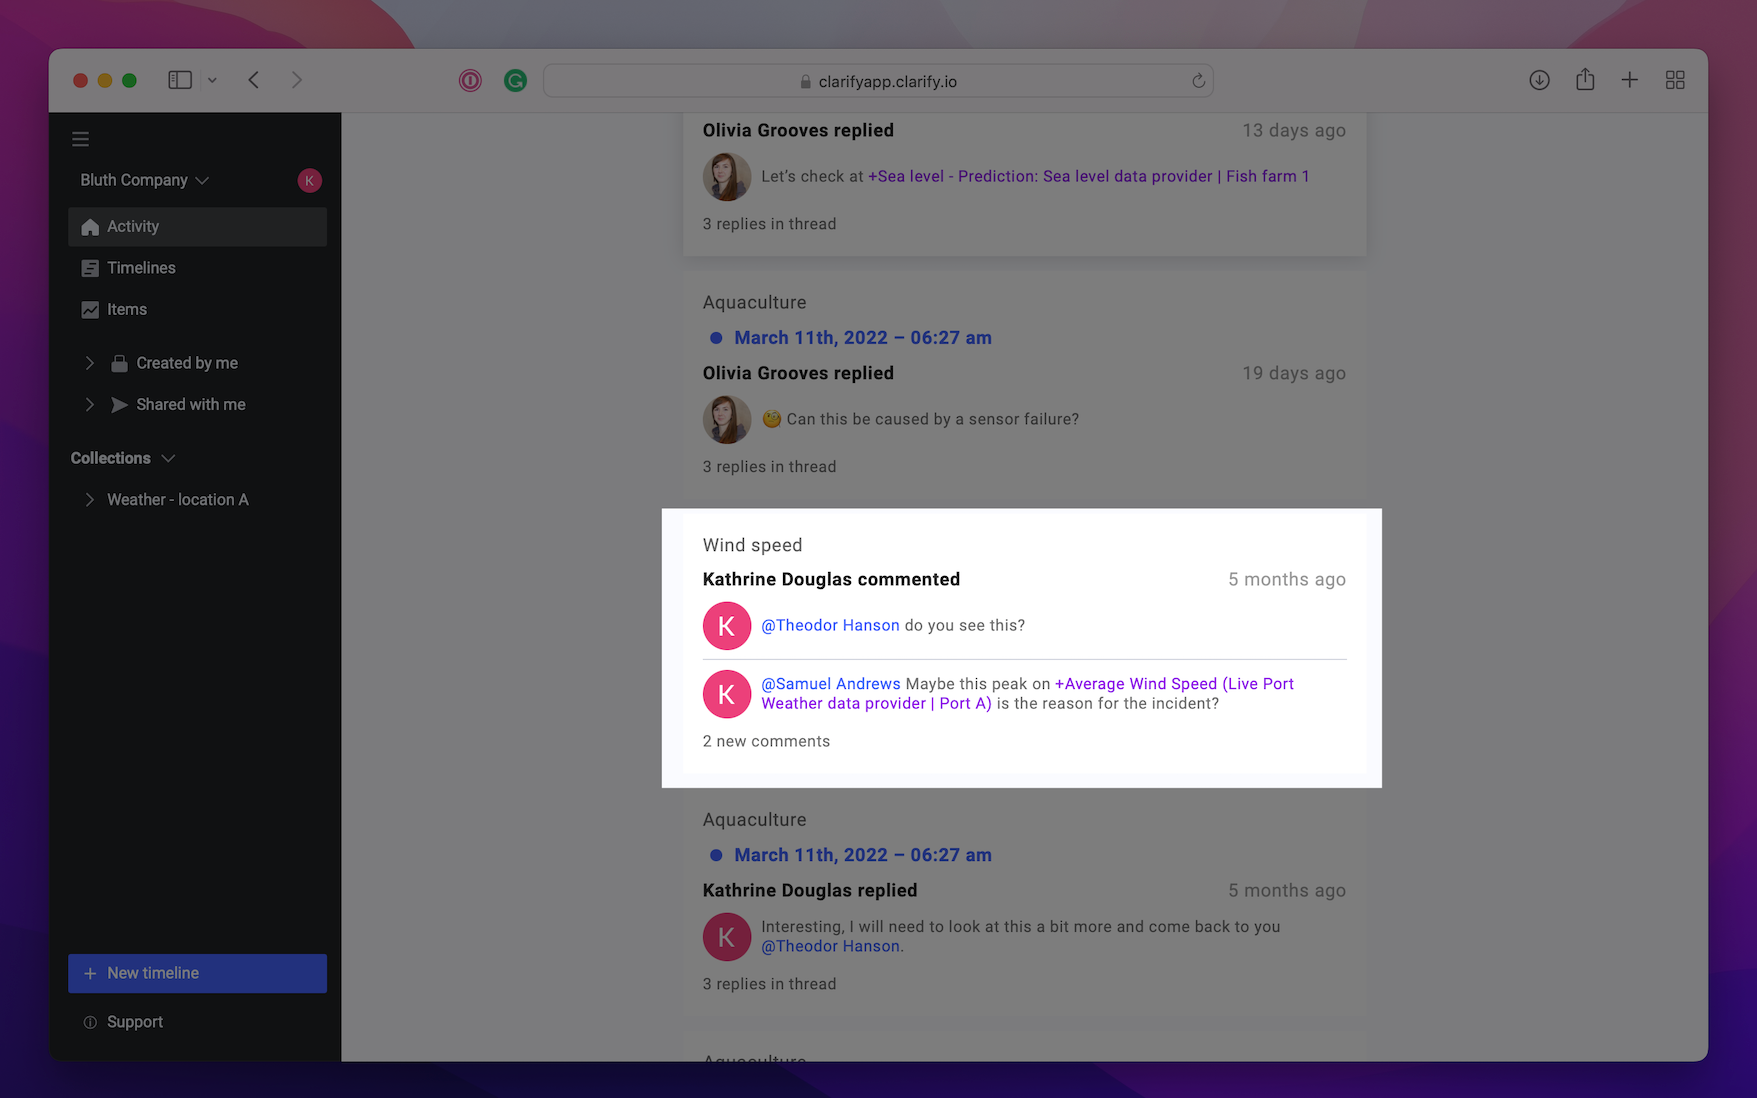This screenshot has height=1098, width=1757.
Task: Expand the Shared with me section
Action: click(x=90, y=404)
